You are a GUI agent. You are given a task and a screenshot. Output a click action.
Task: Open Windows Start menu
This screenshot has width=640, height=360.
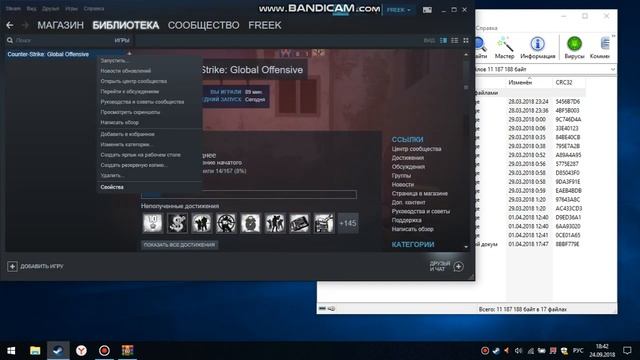[11, 351]
